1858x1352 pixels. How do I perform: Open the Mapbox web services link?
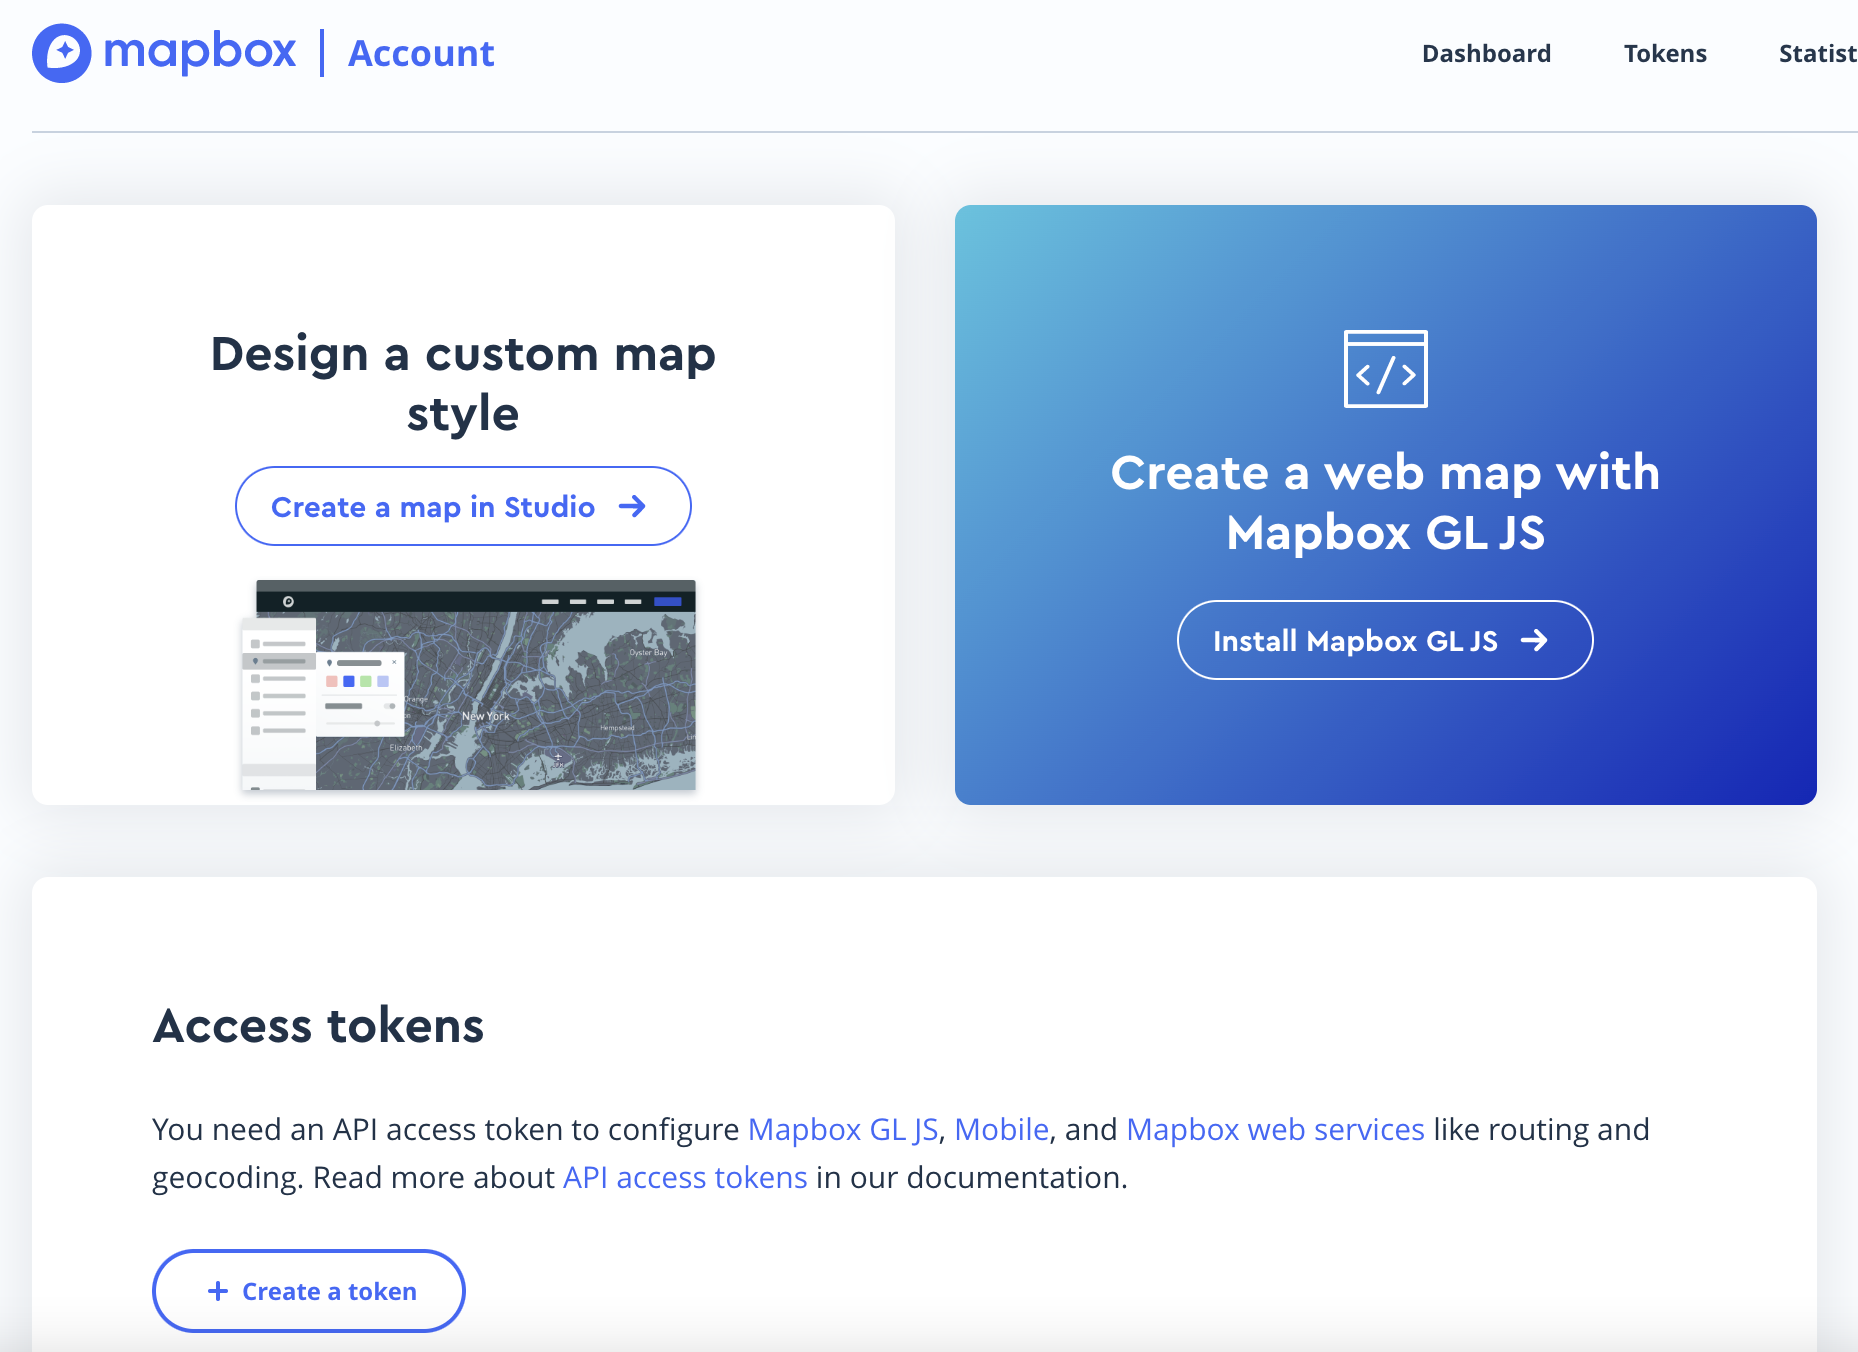(x=1275, y=1129)
